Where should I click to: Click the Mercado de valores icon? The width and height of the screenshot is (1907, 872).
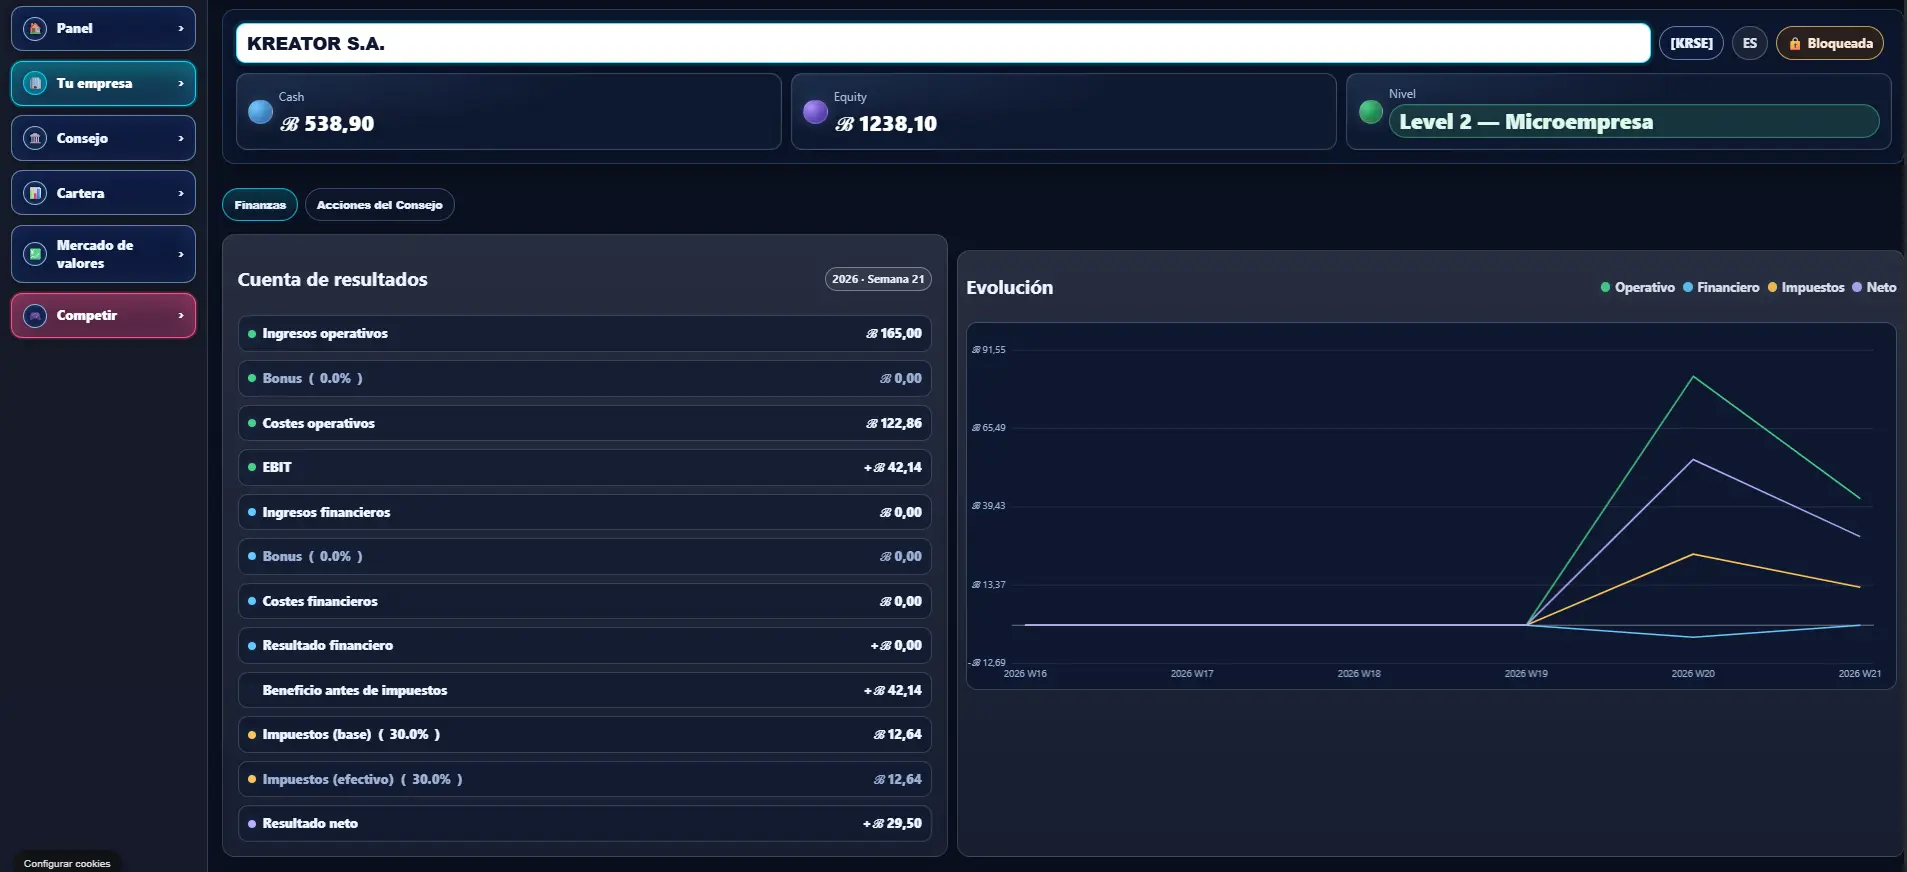[x=35, y=255]
